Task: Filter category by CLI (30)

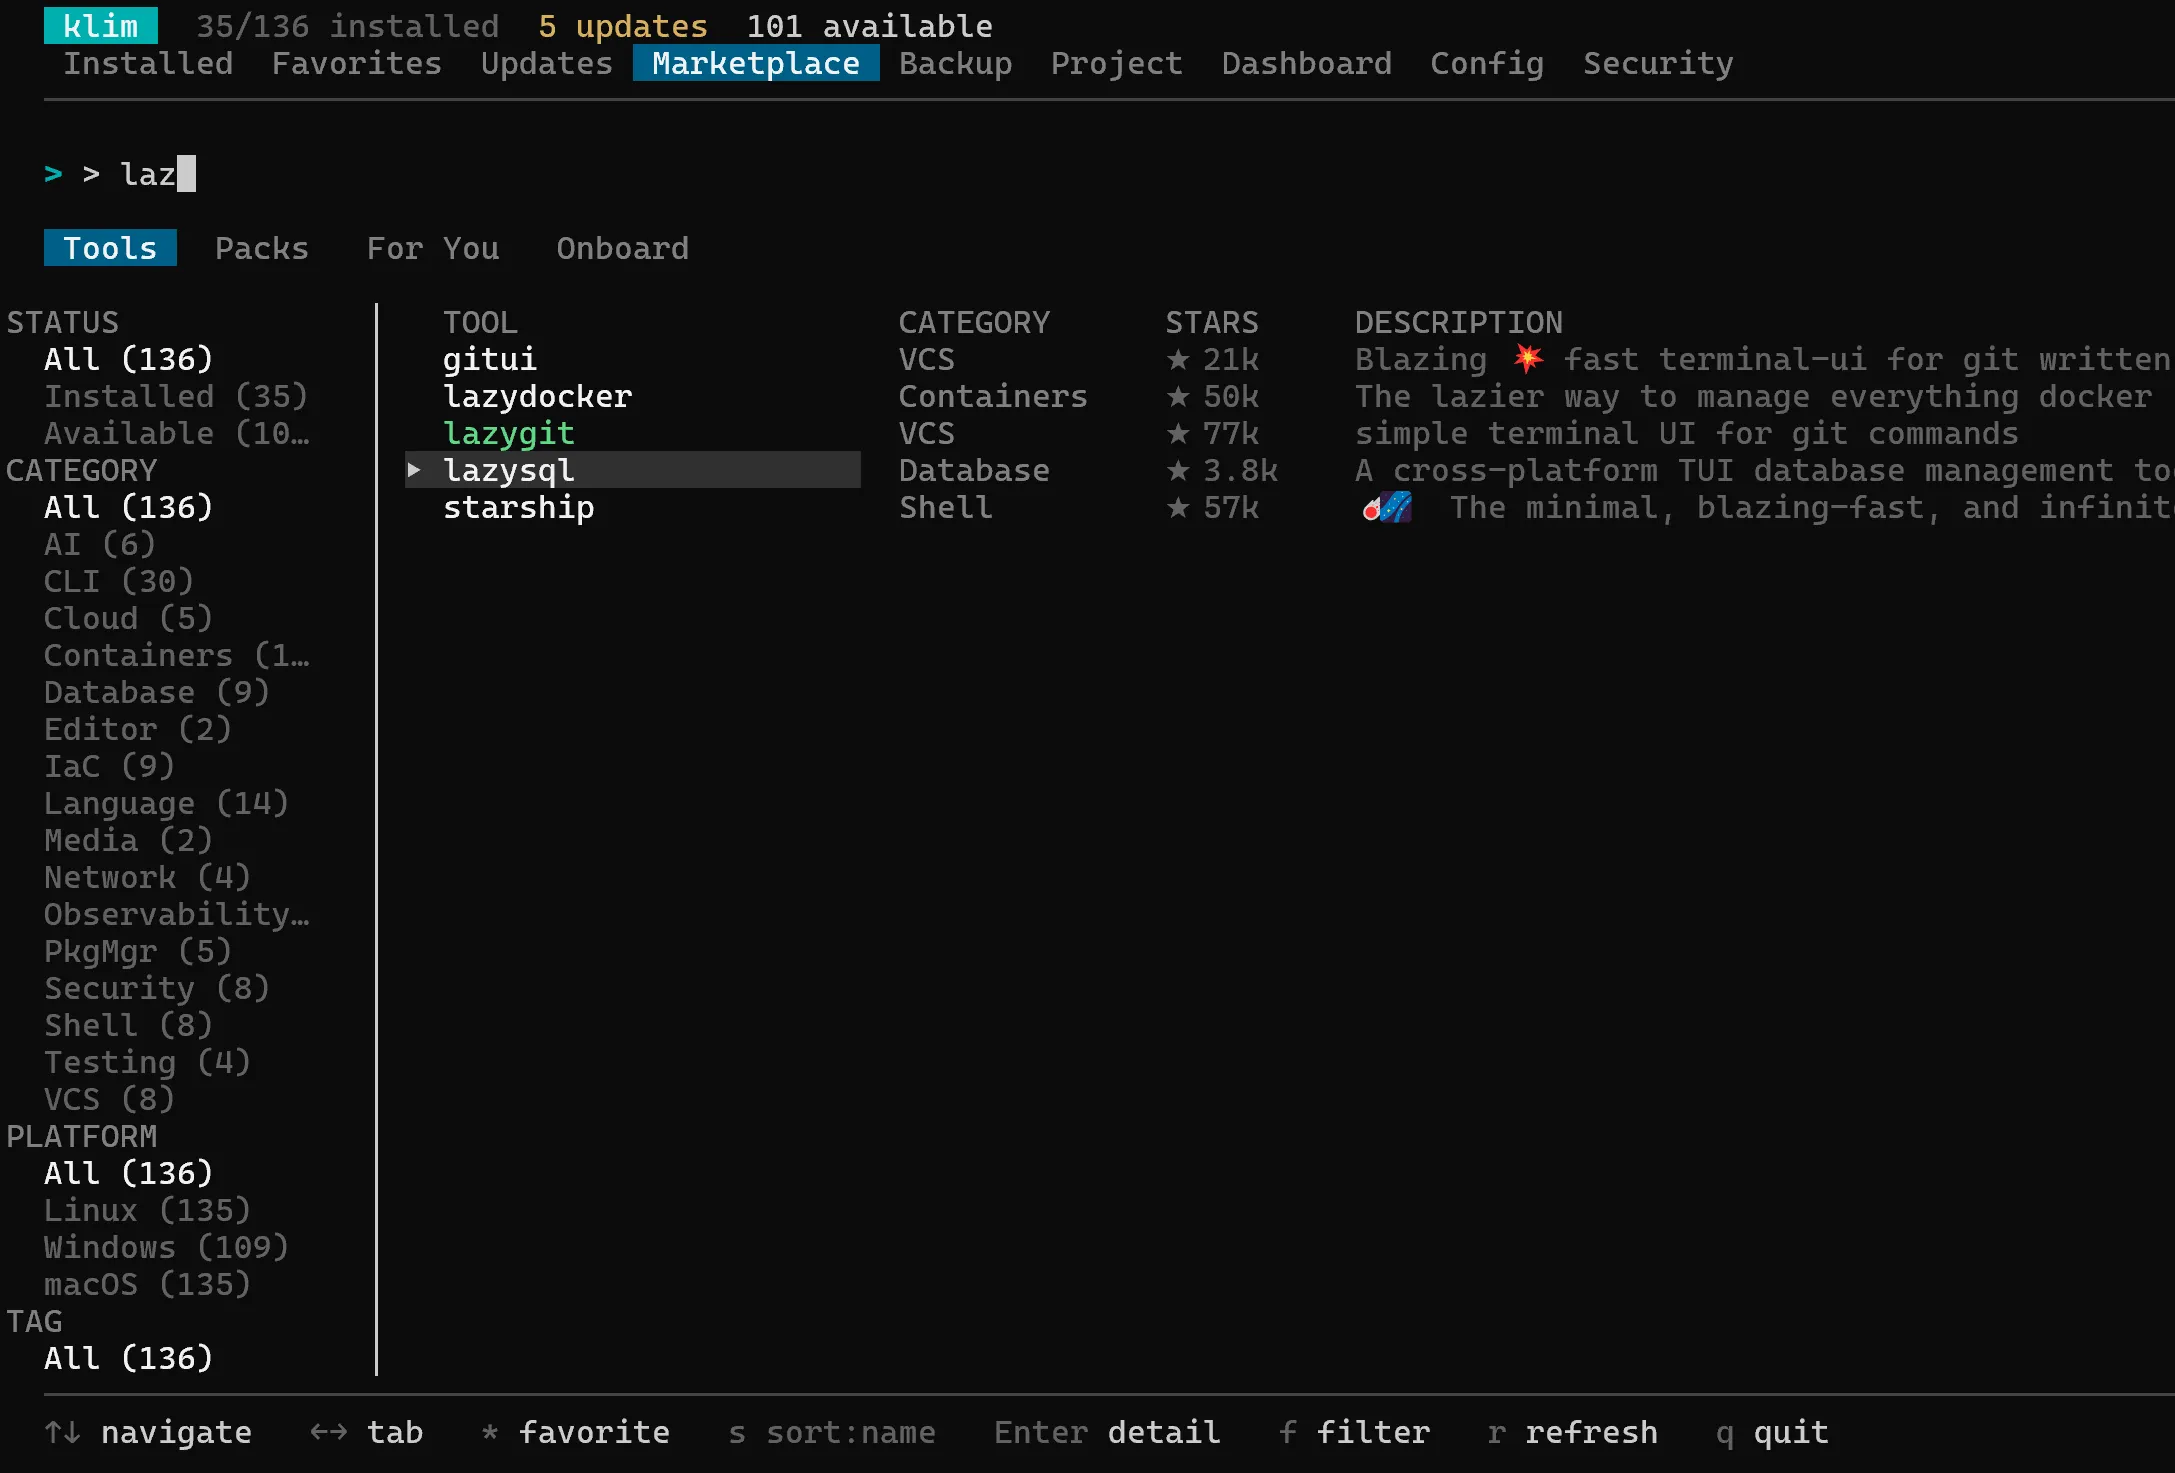Action: [x=119, y=582]
